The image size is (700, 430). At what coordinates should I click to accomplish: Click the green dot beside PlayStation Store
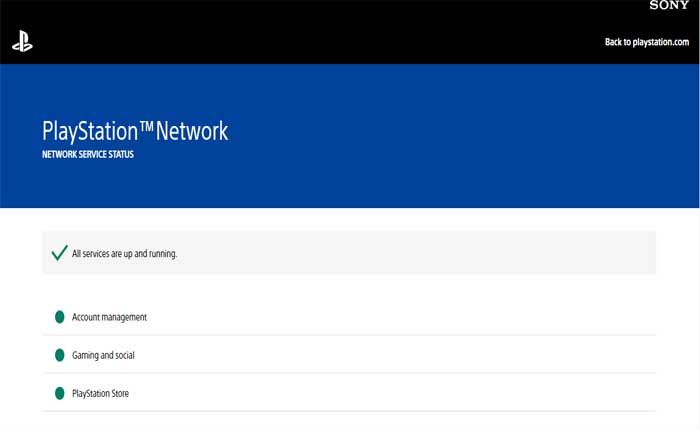click(59, 393)
